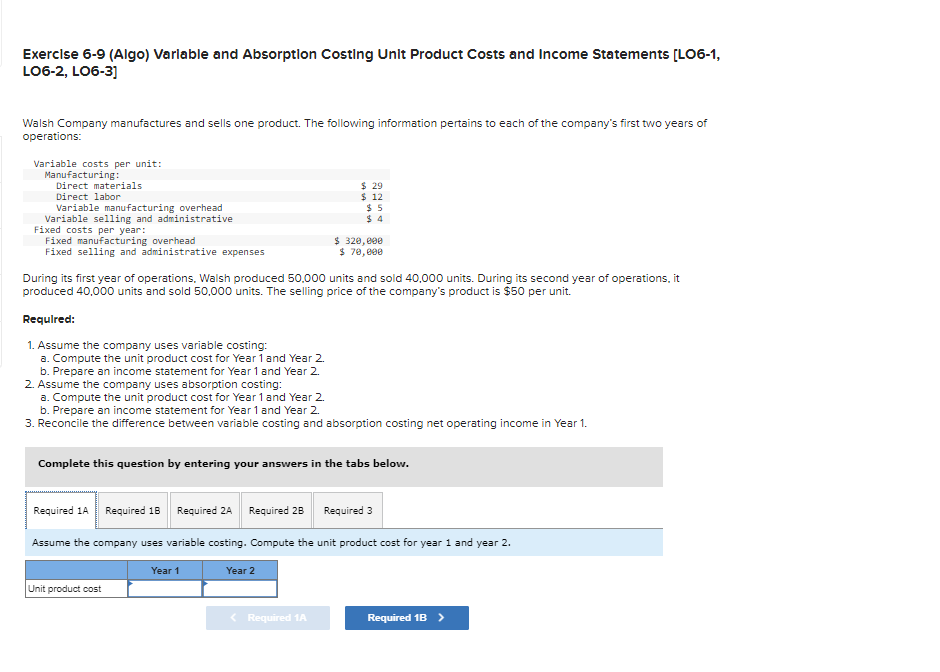
Task: Click the $ 29 direct materials value
Action: [x=372, y=186]
